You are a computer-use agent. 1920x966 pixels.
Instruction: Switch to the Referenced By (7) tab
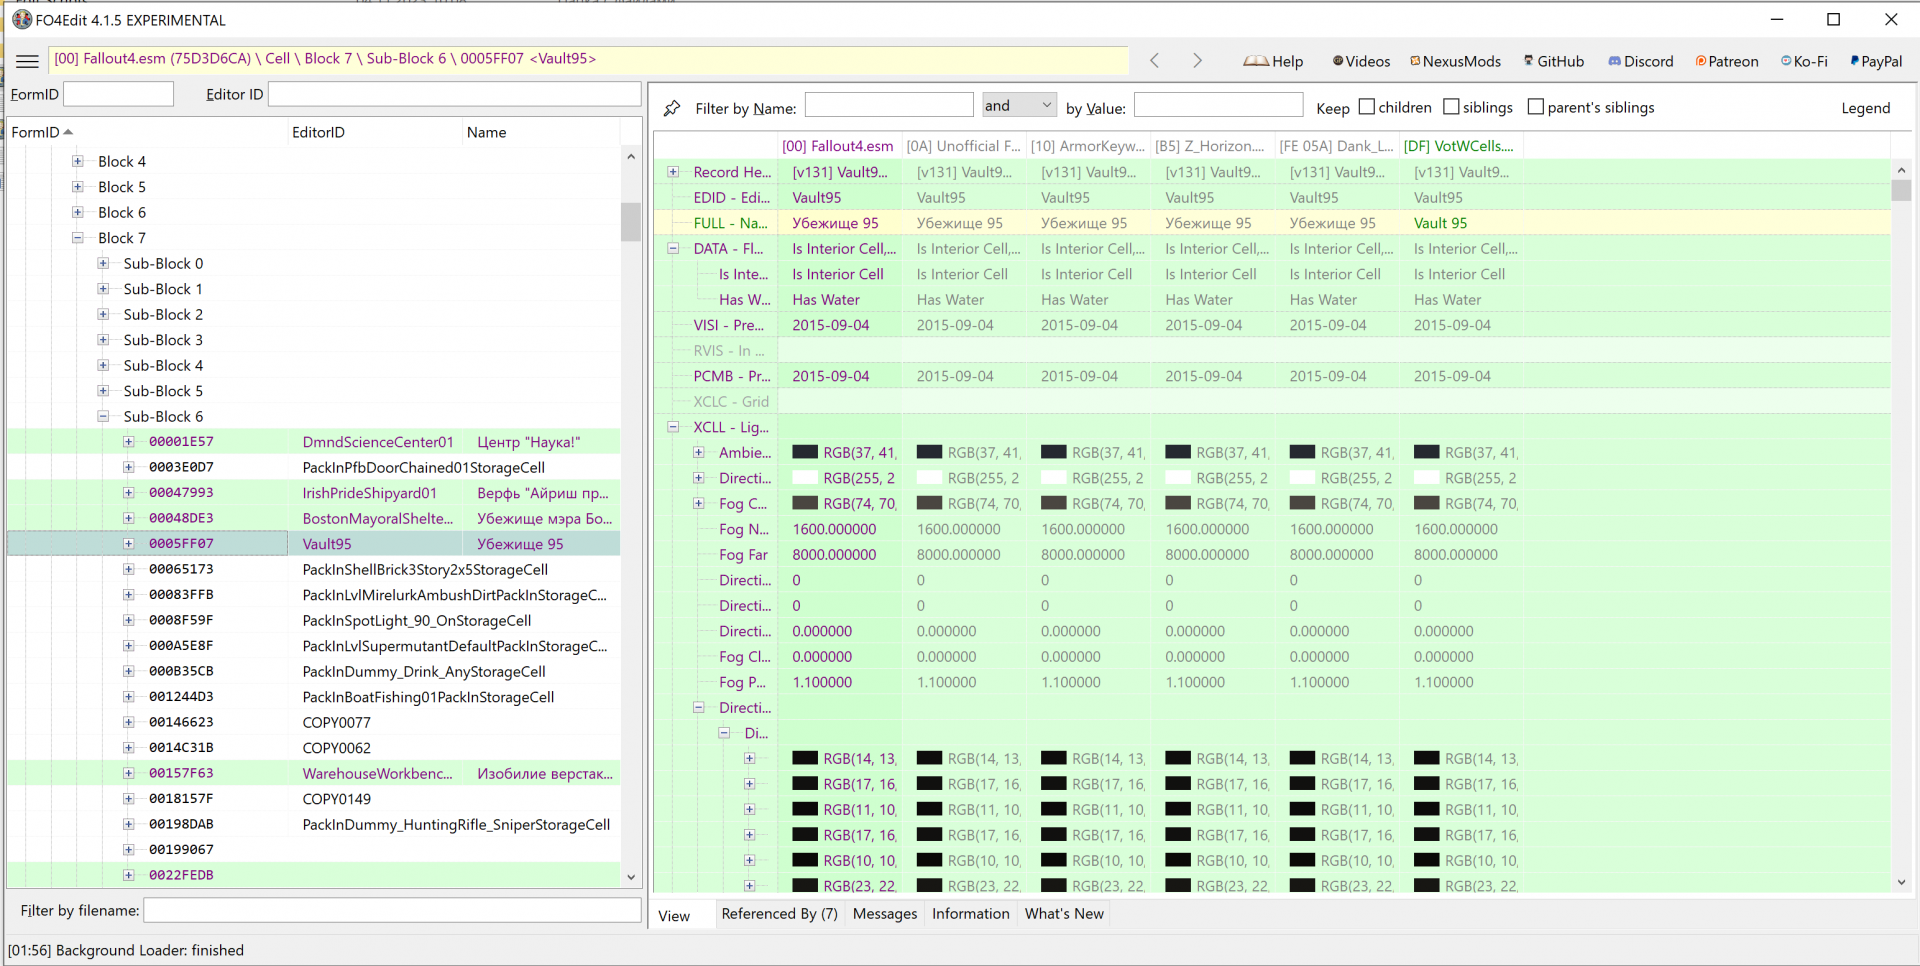tap(779, 914)
